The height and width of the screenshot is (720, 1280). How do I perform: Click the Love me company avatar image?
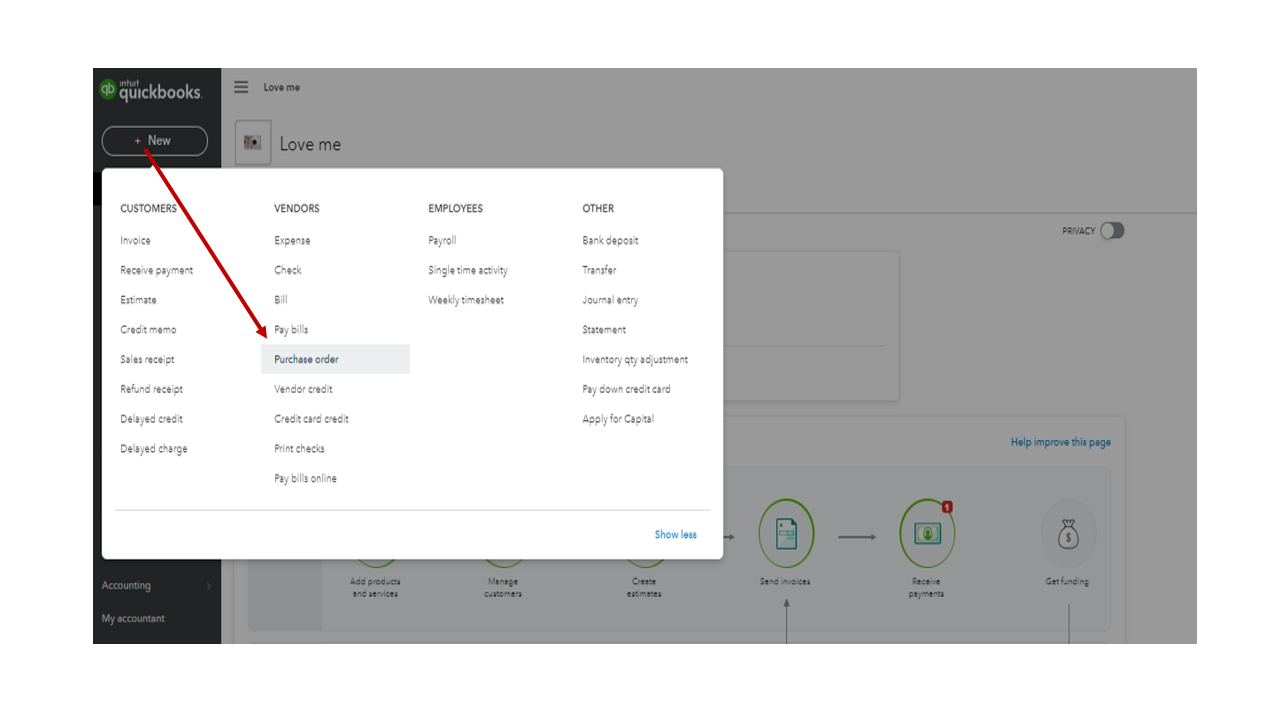252,143
